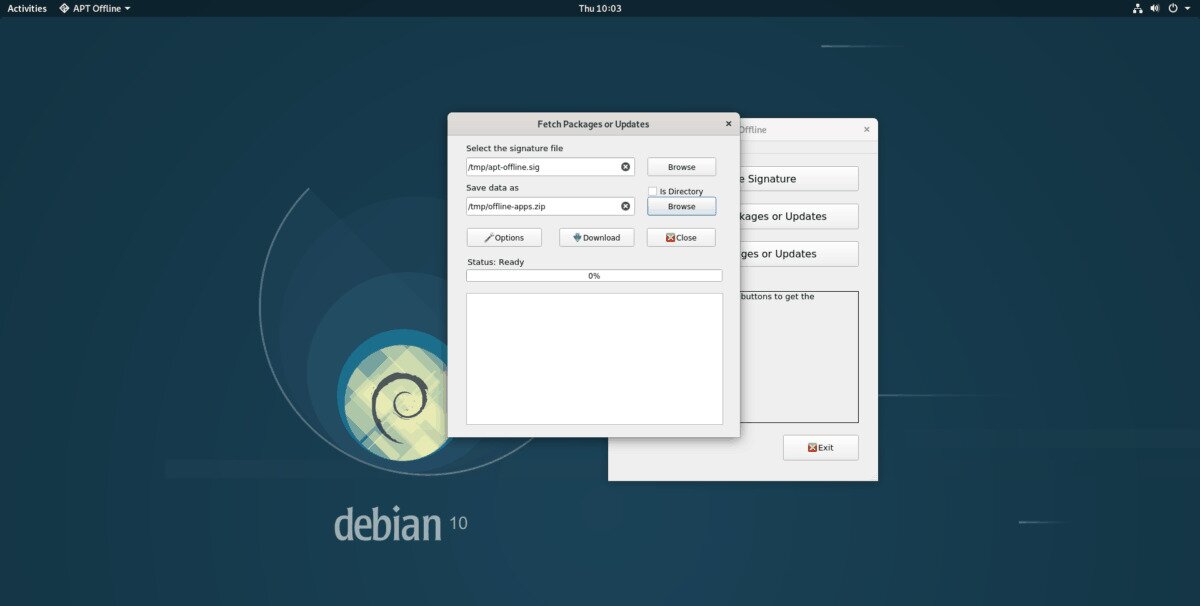Close the Fetch Packages or Updates dialog

[728, 124]
